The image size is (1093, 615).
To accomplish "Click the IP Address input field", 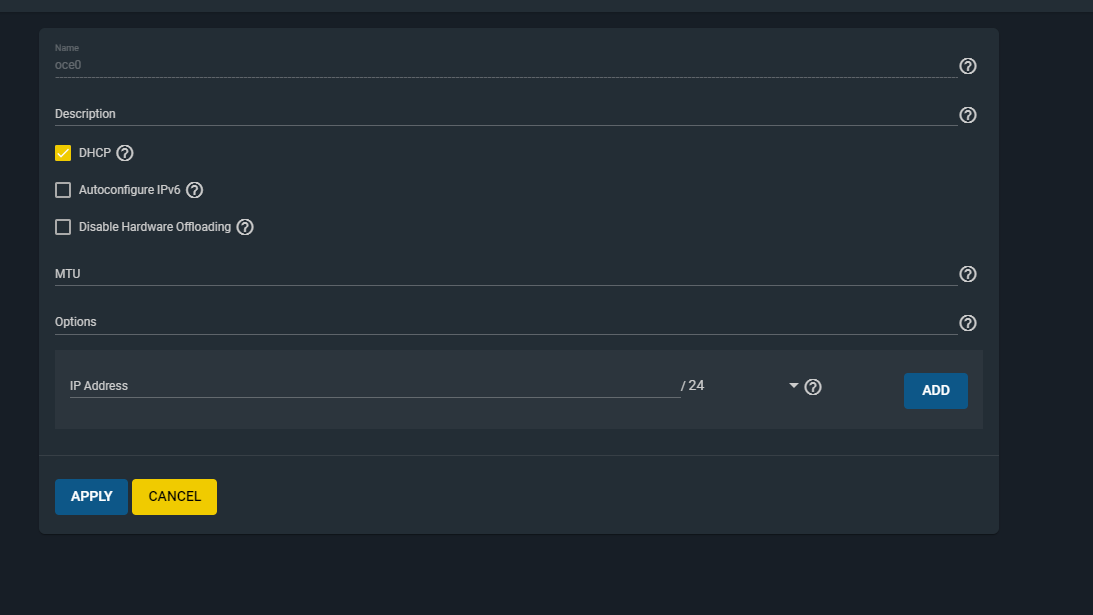I will [x=374, y=386].
